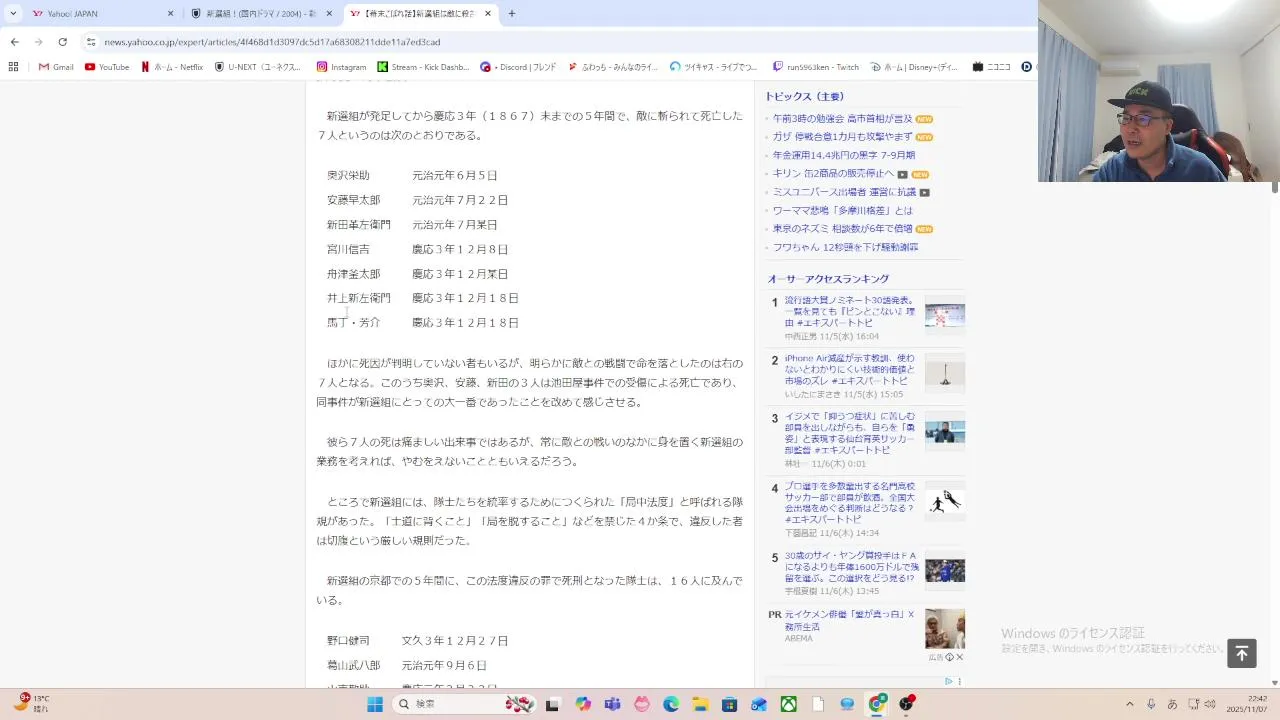Click thumbnail of ranking 4 soccer article
Viewport: 1280px width, 720px height.
pyautogui.click(x=944, y=501)
